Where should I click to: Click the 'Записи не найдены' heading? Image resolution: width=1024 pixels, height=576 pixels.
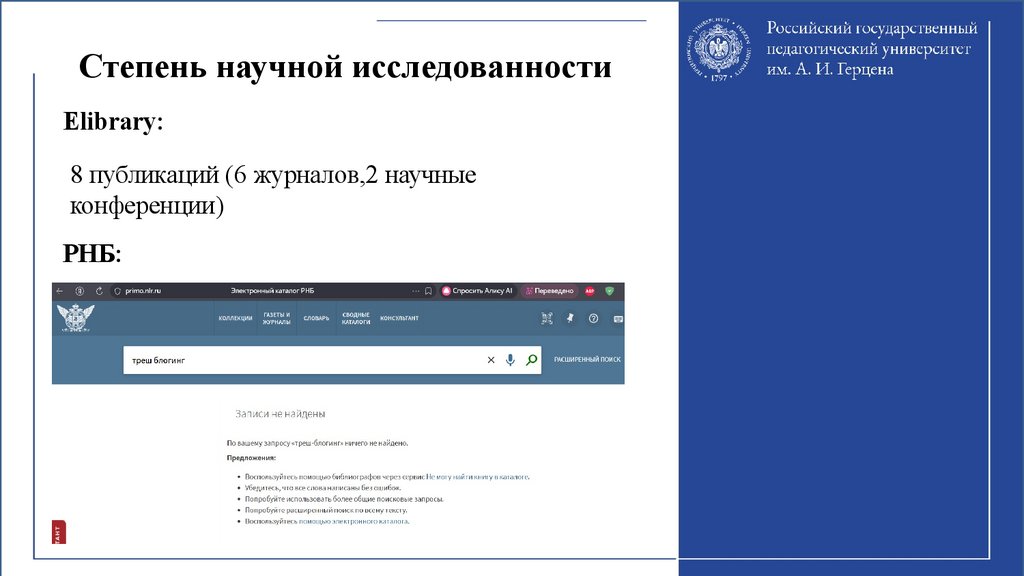pos(280,413)
